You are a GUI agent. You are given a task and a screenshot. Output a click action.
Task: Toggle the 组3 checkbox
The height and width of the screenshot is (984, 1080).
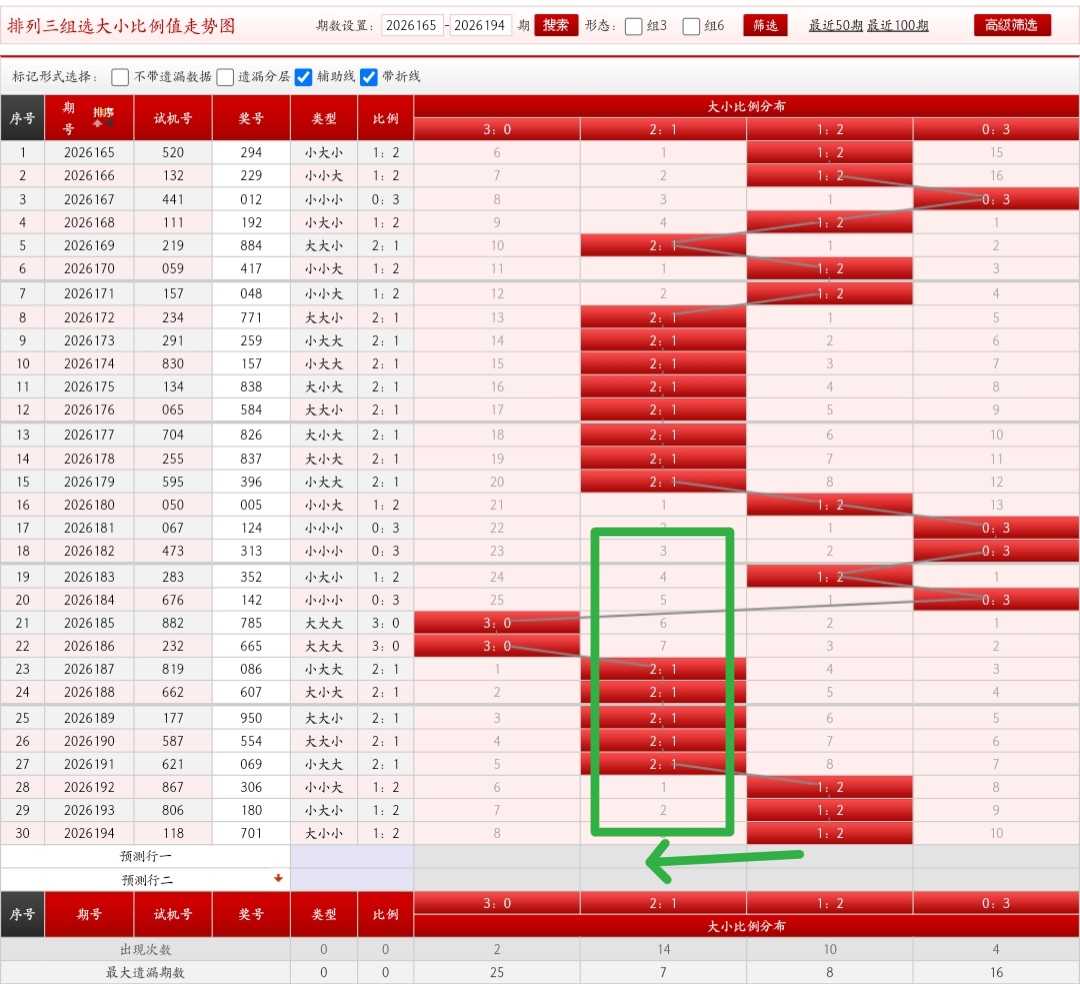[x=633, y=26]
